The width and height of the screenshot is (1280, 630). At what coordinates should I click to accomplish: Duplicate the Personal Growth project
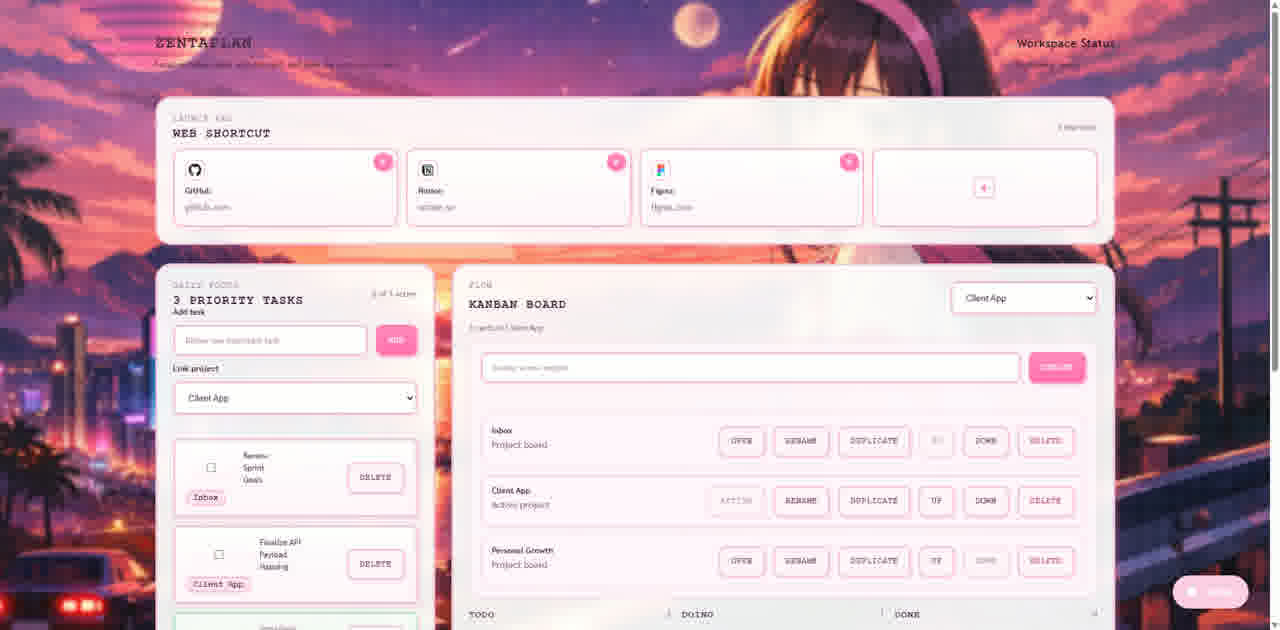[x=874, y=561]
